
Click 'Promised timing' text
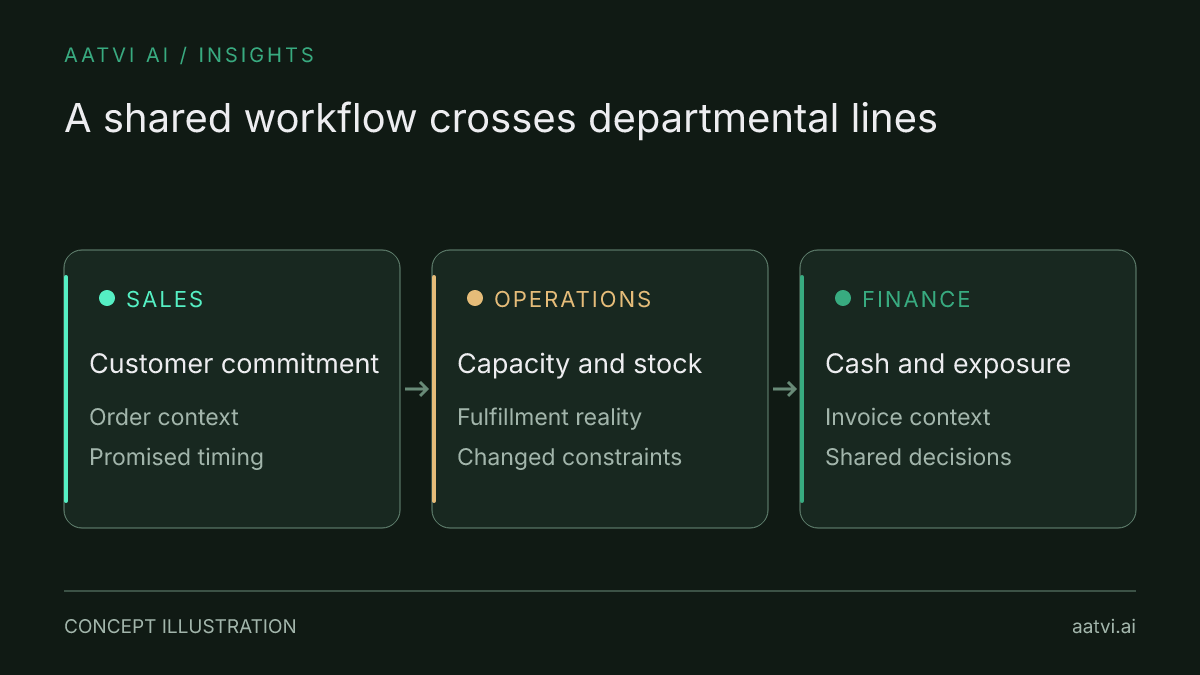[177, 458]
